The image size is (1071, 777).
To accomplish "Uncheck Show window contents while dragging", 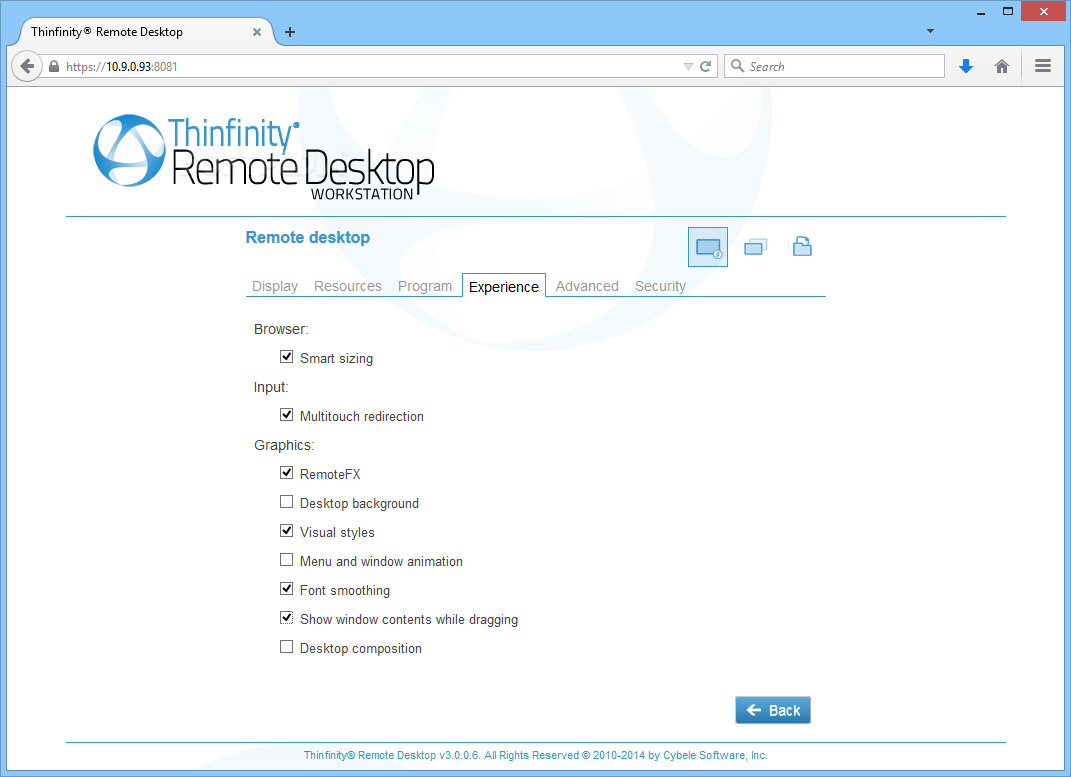I will [x=286, y=619].
